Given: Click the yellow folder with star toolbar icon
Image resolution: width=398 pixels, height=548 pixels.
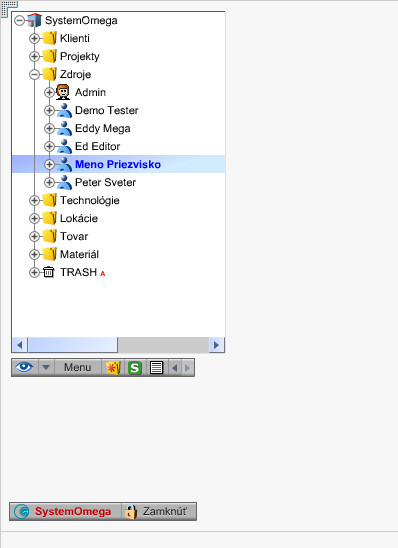Looking at the screenshot, I should click(x=113, y=368).
